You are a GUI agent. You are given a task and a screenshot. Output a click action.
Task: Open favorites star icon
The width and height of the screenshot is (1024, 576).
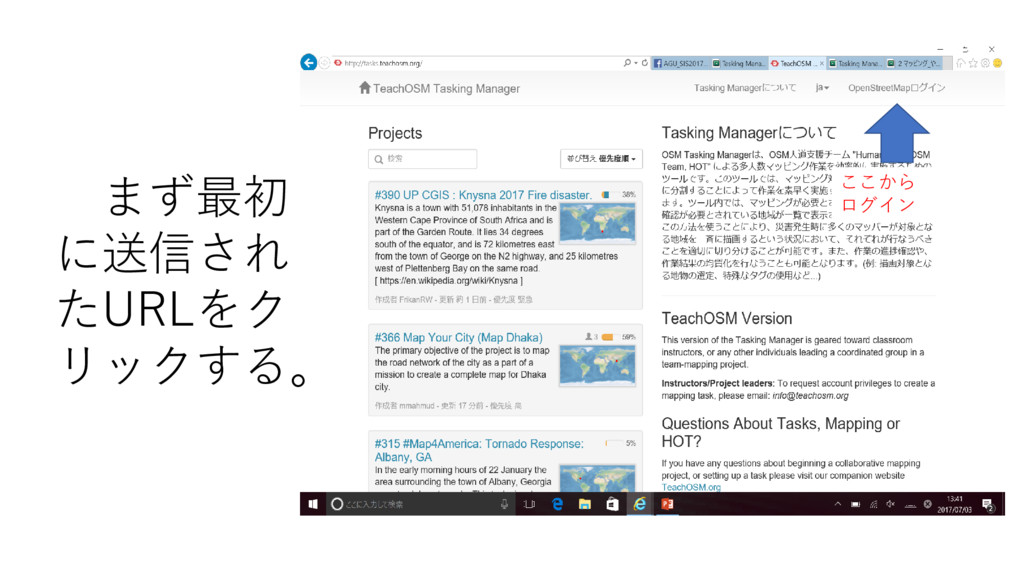(973, 63)
